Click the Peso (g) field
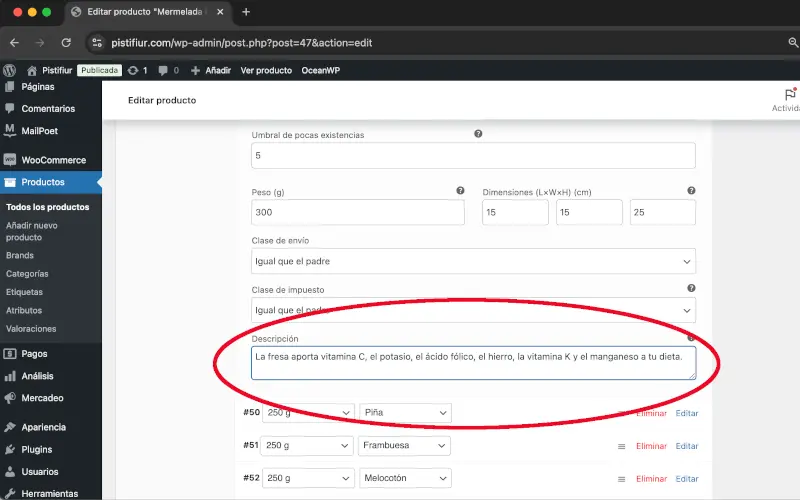Image resolution: width=800 pixels, height=500 pixels. [x=358, y=212]
